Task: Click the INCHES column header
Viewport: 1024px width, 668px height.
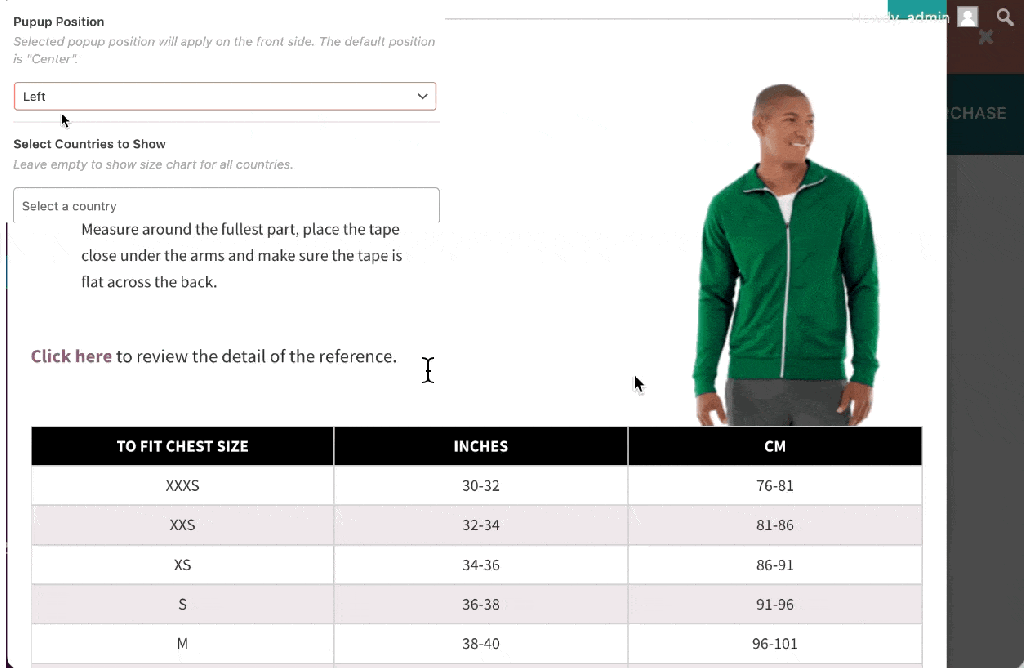Action: point(481,446)
